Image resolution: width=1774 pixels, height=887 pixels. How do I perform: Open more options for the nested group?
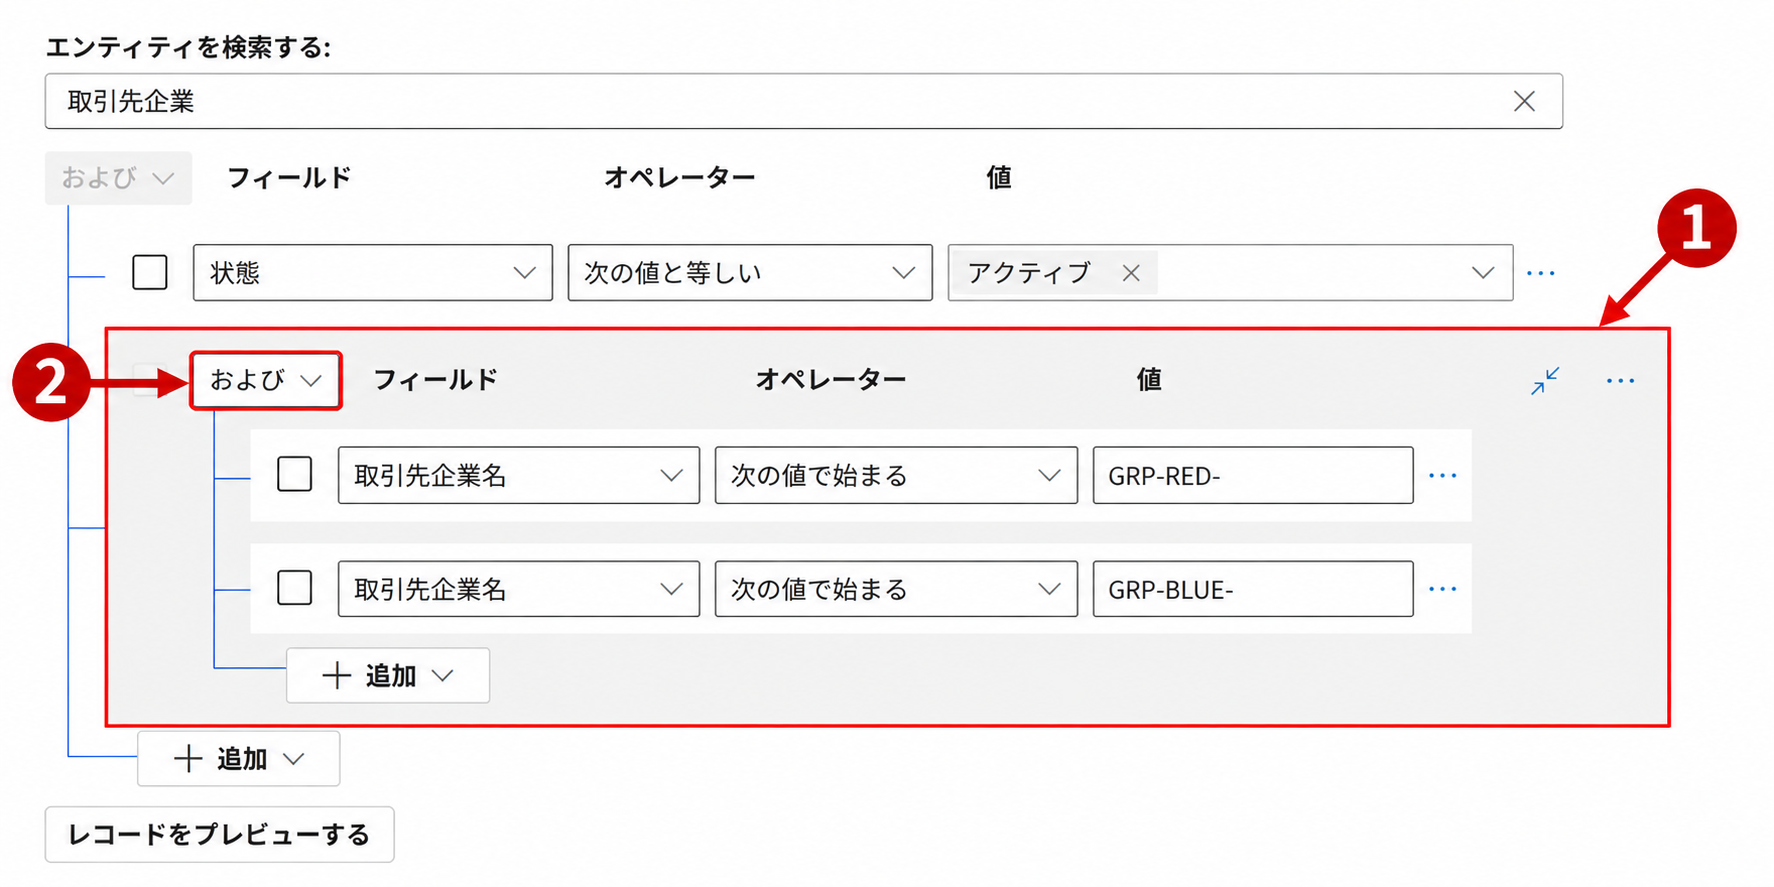click(x=1620, y=381)
